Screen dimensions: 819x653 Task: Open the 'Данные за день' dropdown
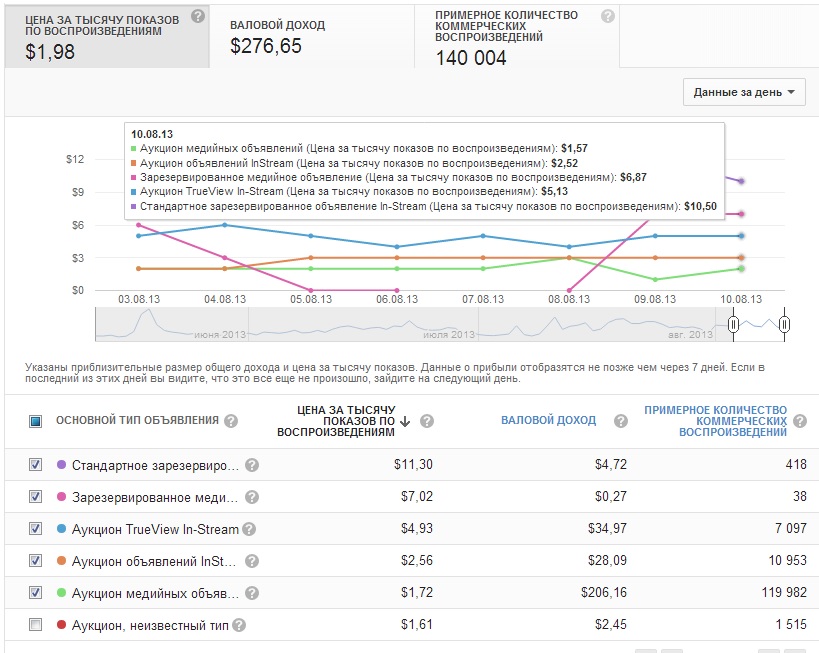[744, 92]
